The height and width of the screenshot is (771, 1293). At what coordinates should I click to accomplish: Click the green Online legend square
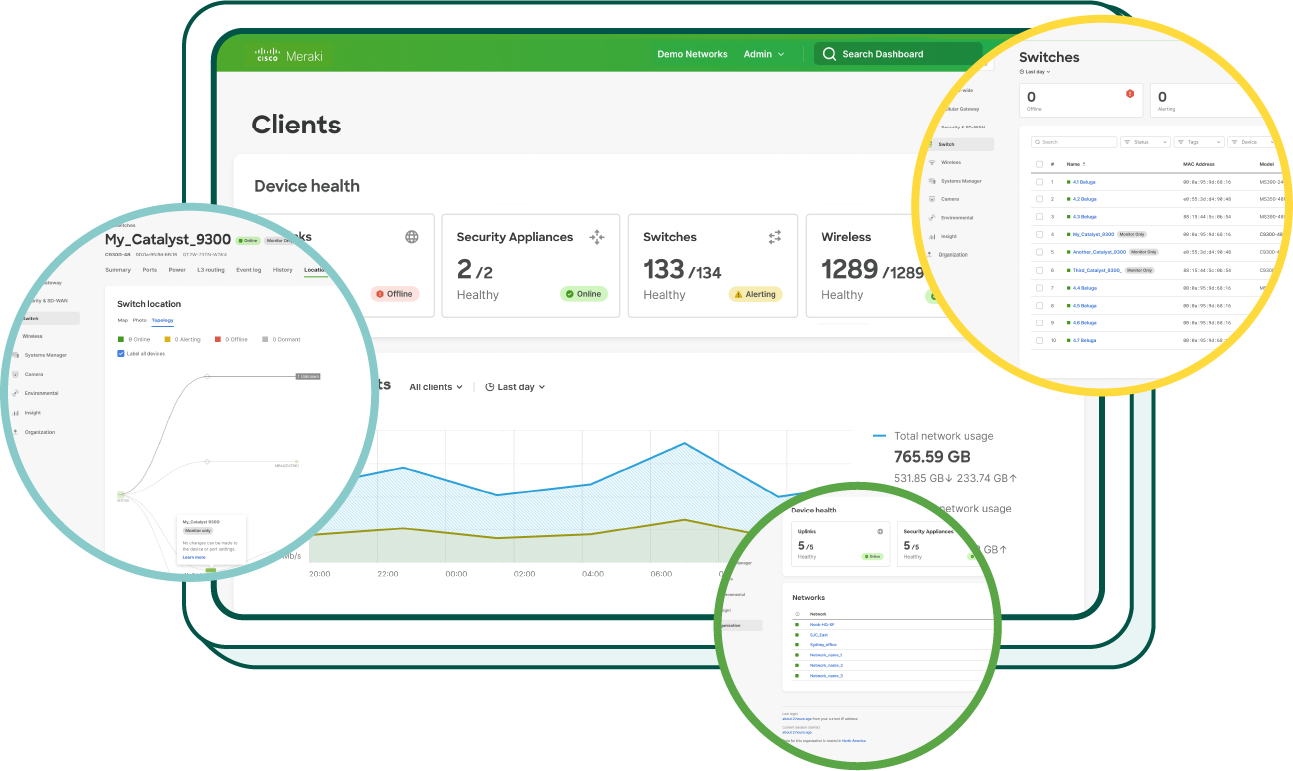[x=121, y=339]
